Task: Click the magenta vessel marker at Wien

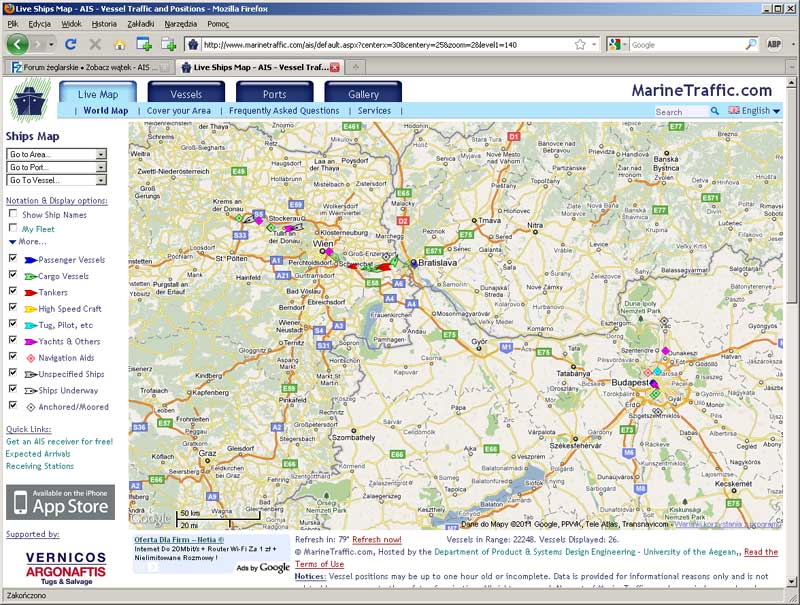Action: coord(329,251)
